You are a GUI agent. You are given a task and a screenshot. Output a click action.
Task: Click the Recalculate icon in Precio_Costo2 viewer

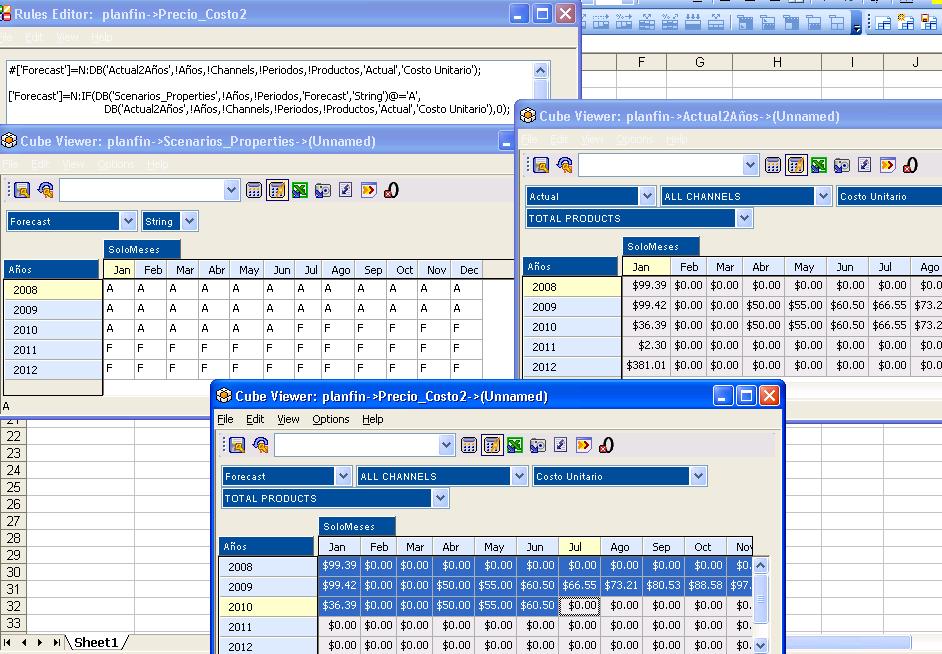[x=469, y=445]
